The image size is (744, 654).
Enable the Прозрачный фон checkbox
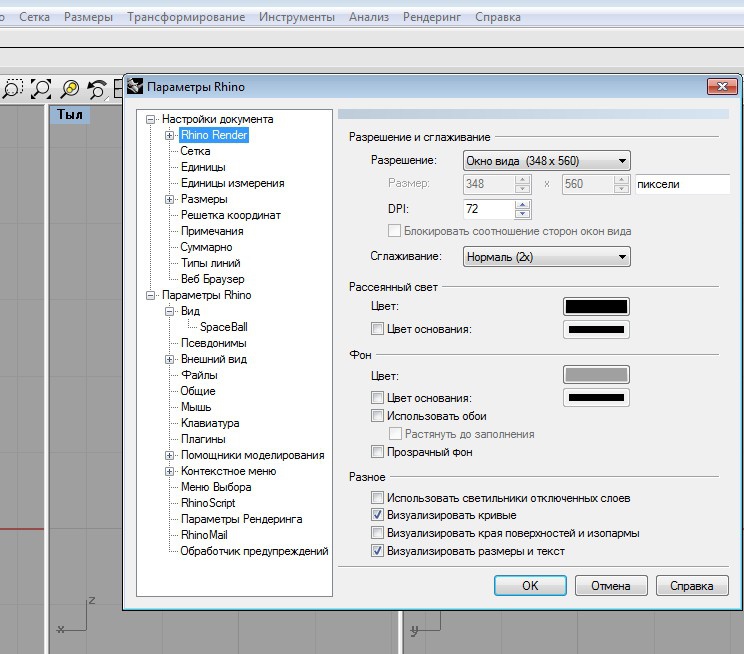point(378,452)
